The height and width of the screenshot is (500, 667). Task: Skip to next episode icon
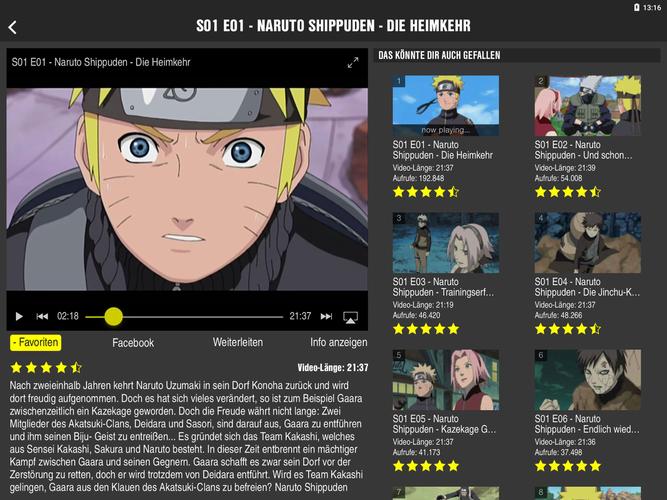point(326,316)
